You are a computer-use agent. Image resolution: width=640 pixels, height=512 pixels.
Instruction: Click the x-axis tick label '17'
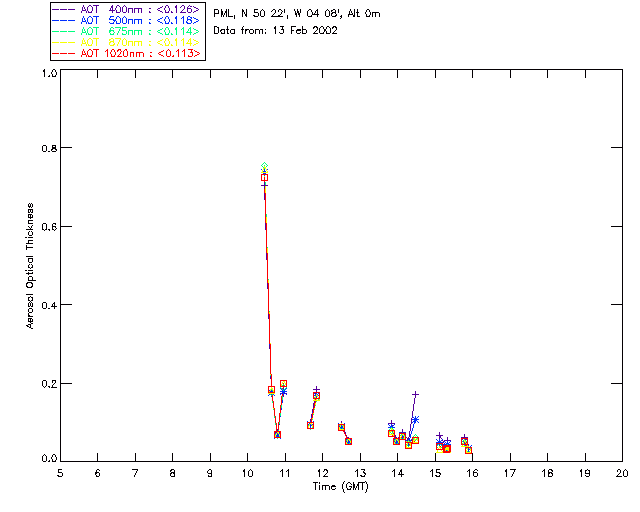pyautogui.click(x=510, y=474)
